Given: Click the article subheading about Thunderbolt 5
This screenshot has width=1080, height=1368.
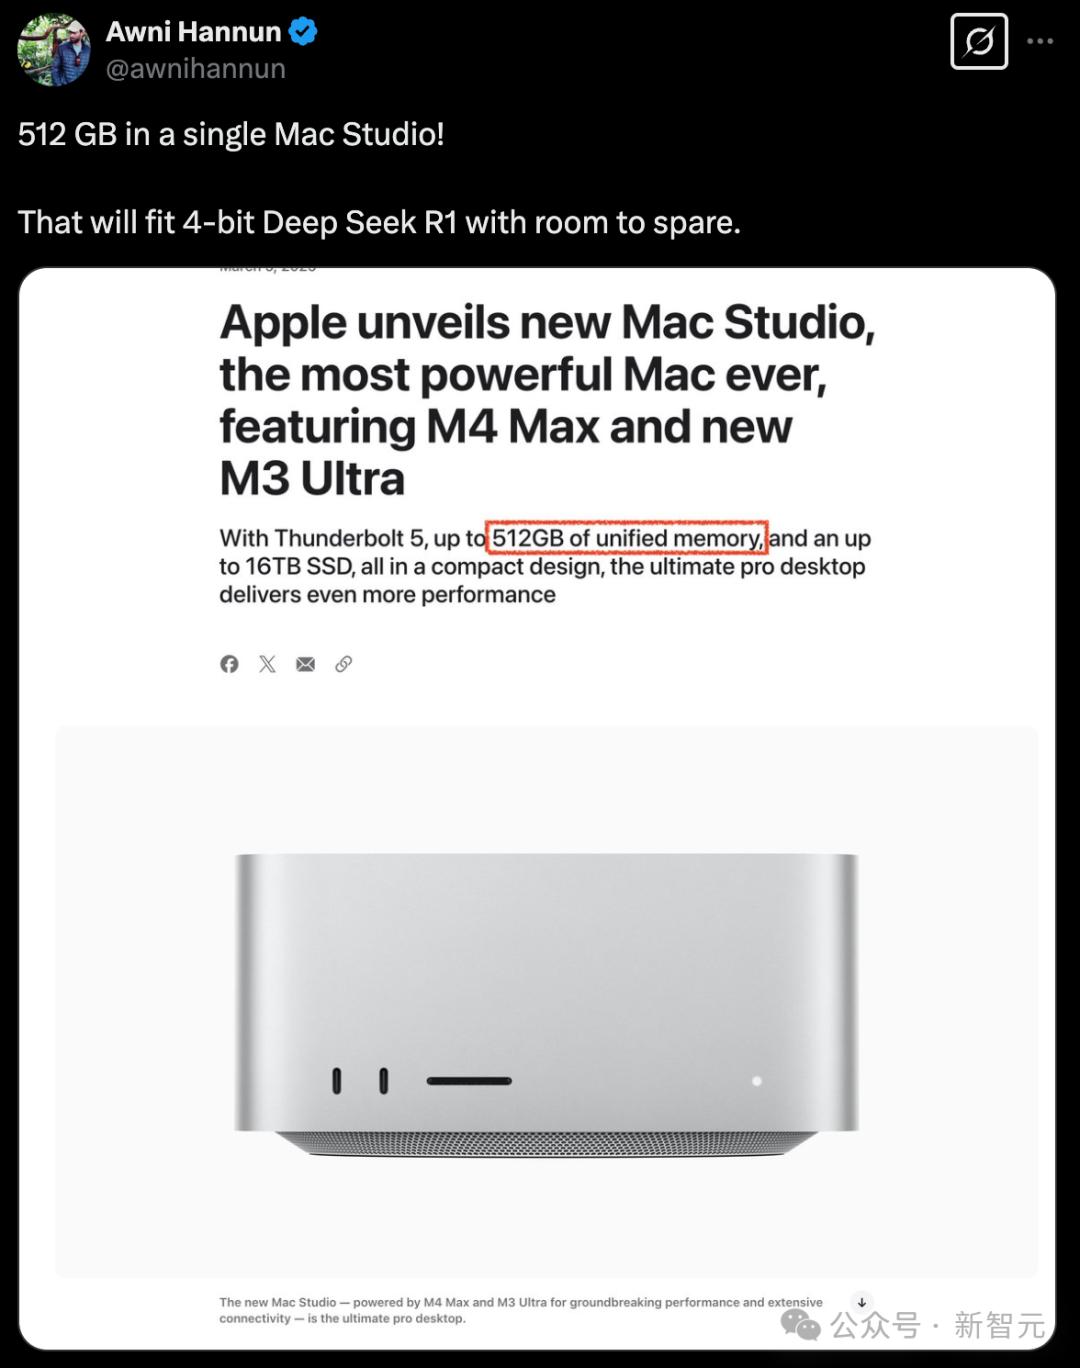Looking at the screenshot, I should click(545, 566).
